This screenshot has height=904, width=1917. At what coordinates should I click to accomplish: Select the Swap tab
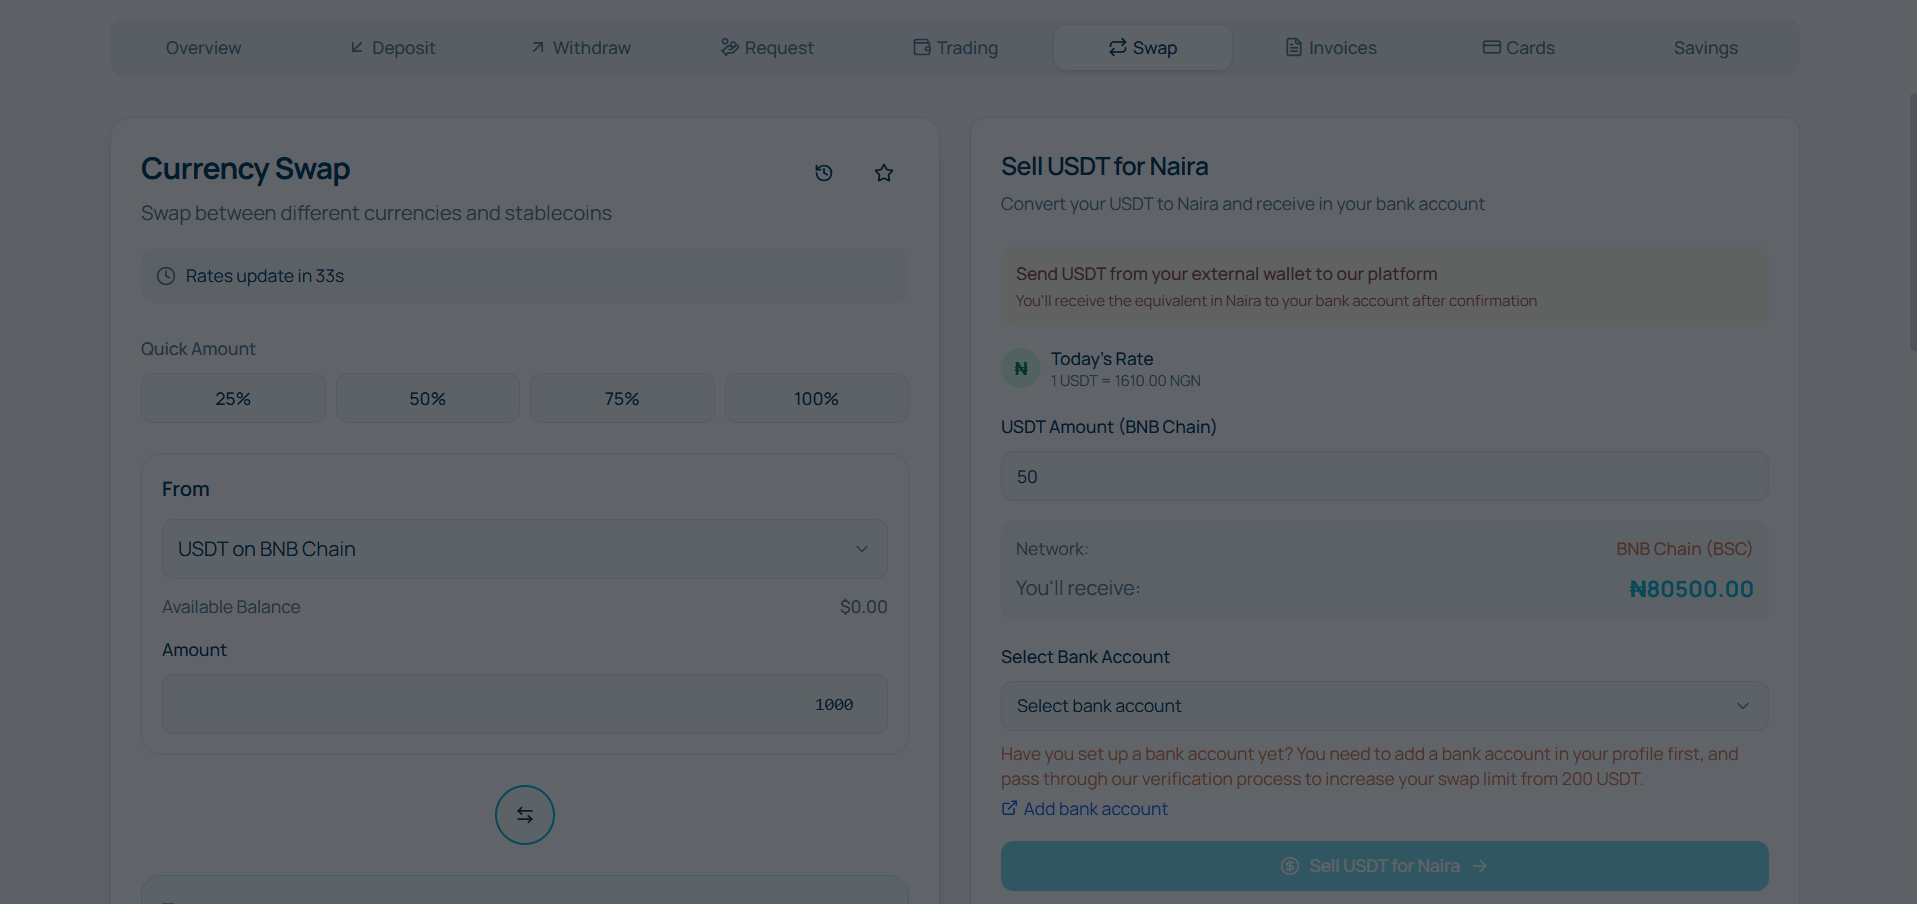tap(1143, 48)
